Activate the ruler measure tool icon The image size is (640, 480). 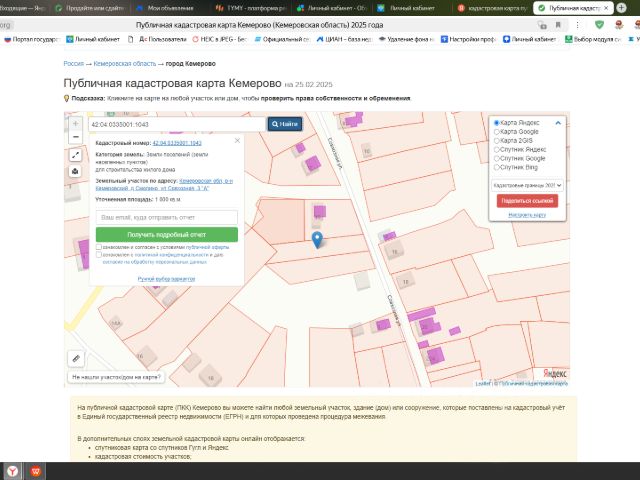76,358
